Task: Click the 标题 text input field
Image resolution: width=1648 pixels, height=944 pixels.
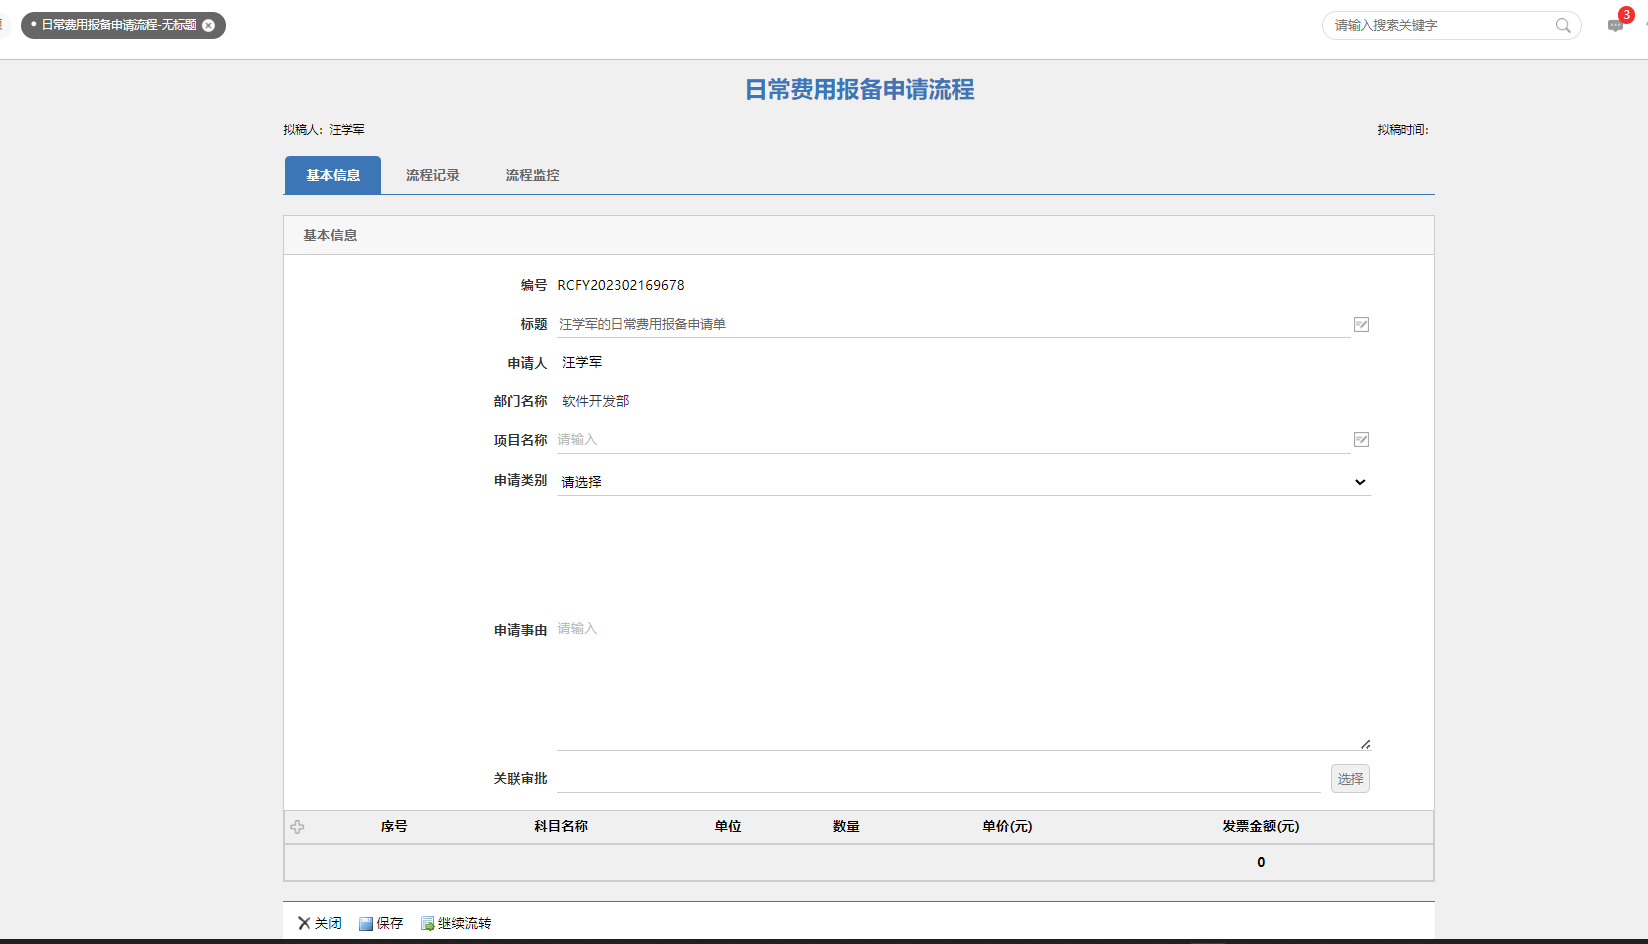Action: [x=952, y=324]
